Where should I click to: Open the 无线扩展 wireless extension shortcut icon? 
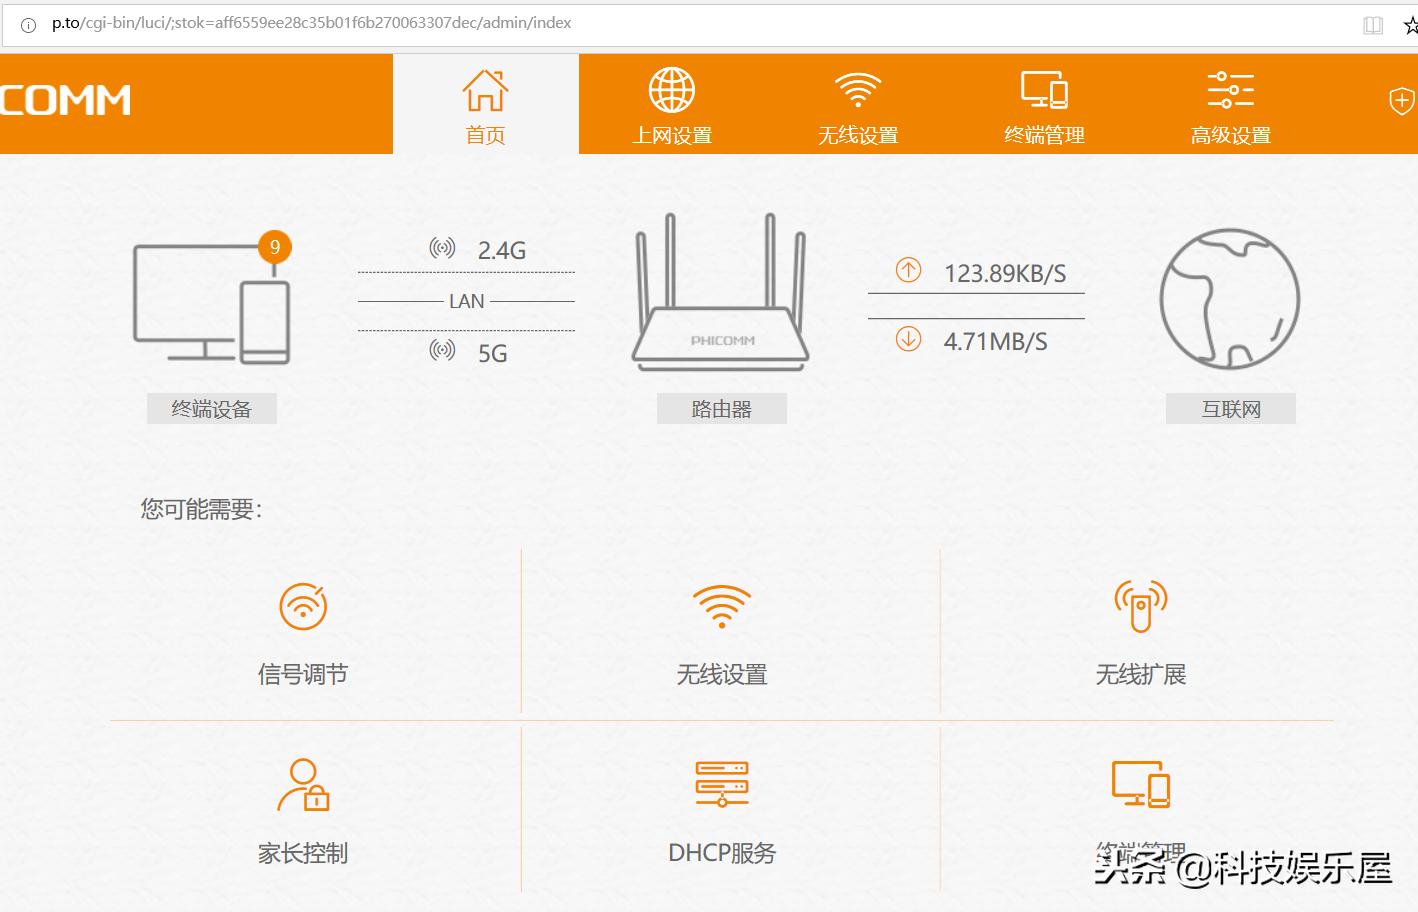1139,605
